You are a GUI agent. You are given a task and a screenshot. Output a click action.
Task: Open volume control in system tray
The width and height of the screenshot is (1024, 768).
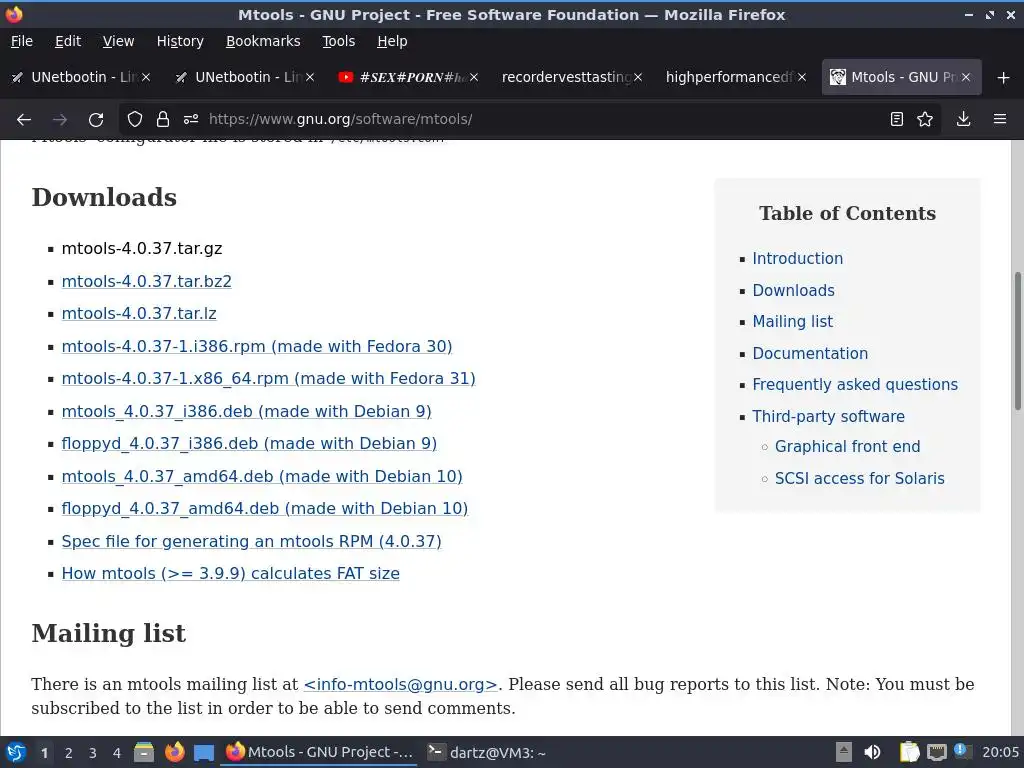point(872,752)
